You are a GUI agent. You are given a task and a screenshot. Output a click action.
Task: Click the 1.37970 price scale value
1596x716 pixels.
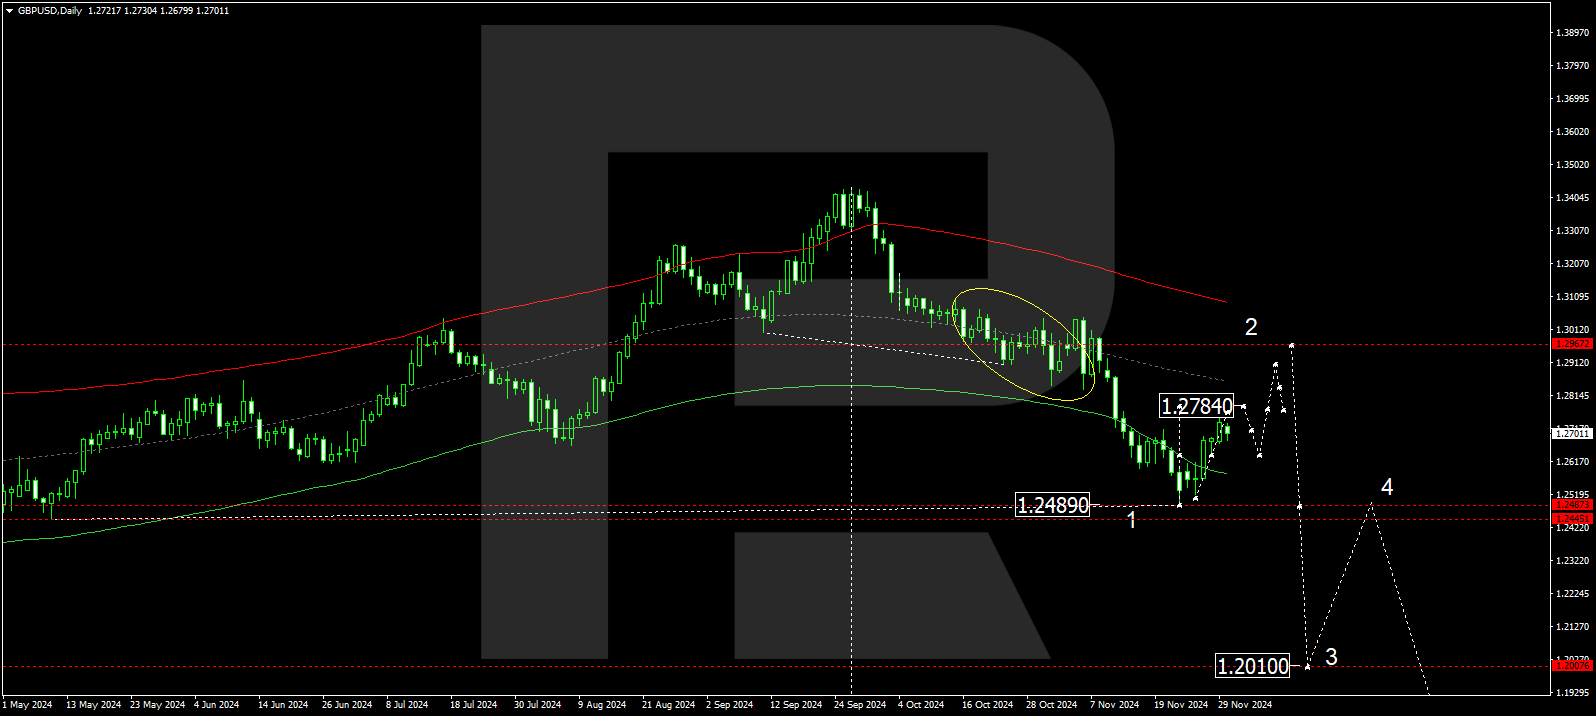pos(1572,66)
